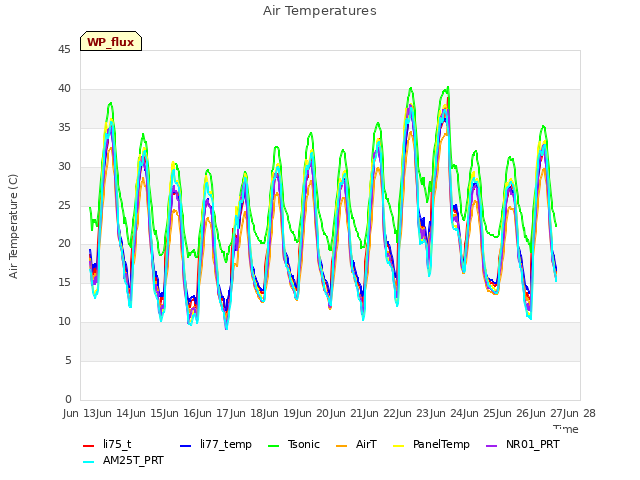
Task: Click the yellow PanelTemp legend marker
Action: 399,446
